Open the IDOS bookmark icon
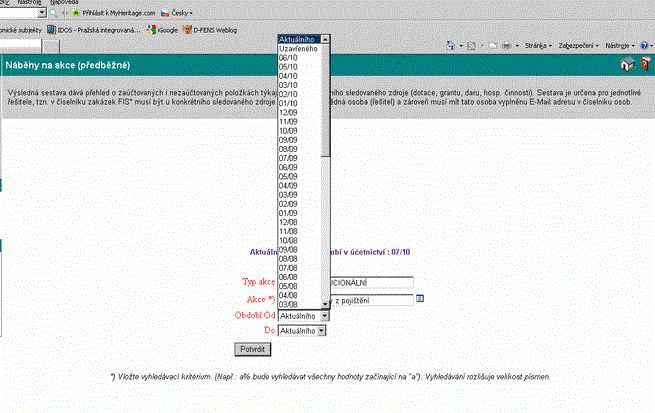Image resolution: width=655 pixels, height=413 pixels. [51, 30]
